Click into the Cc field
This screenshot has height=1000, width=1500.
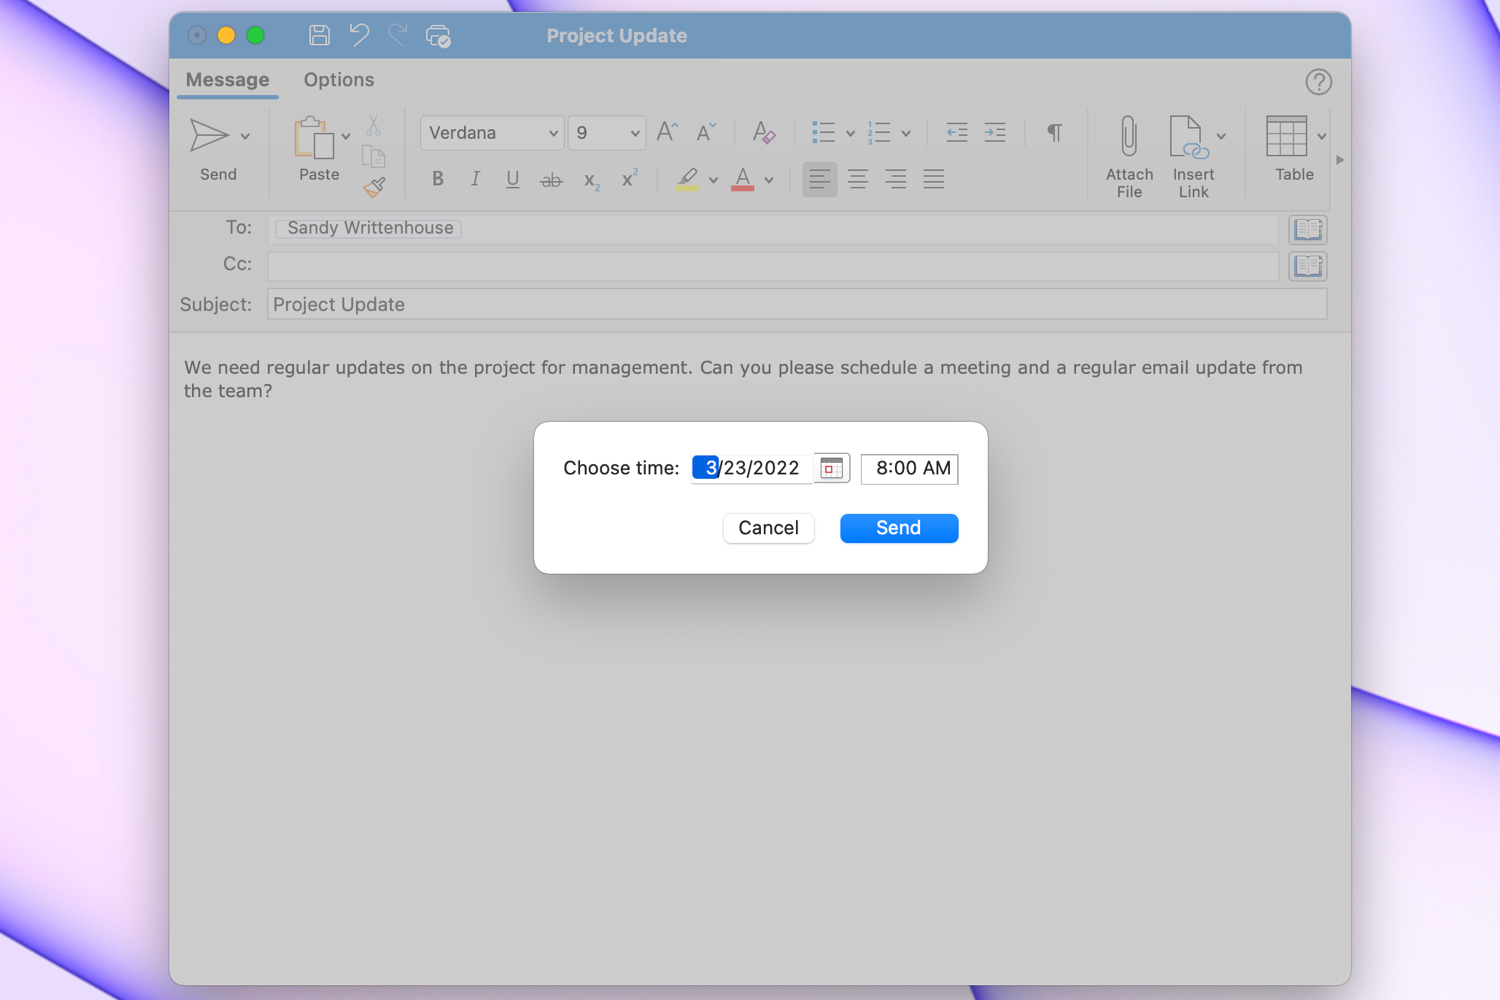click(x=773, y=266)
